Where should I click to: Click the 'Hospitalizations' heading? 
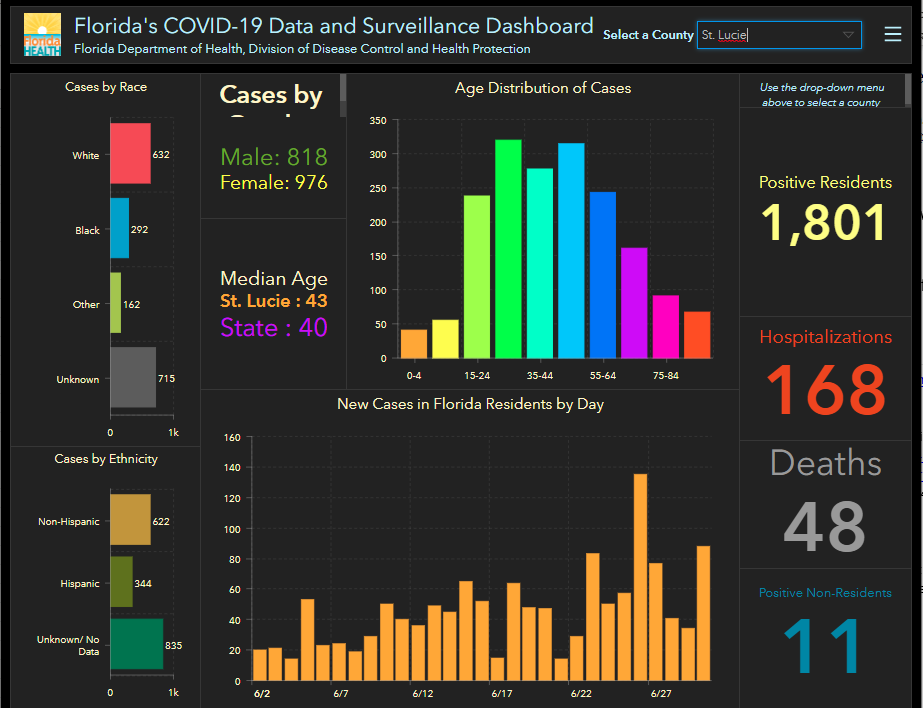coord(825,337)
